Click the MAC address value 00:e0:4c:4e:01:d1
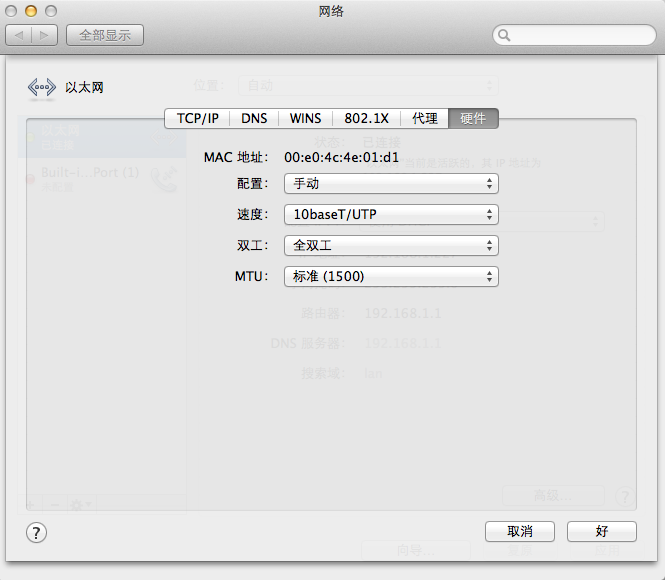This screenshot has width=665, height=580. click(341, 157)
